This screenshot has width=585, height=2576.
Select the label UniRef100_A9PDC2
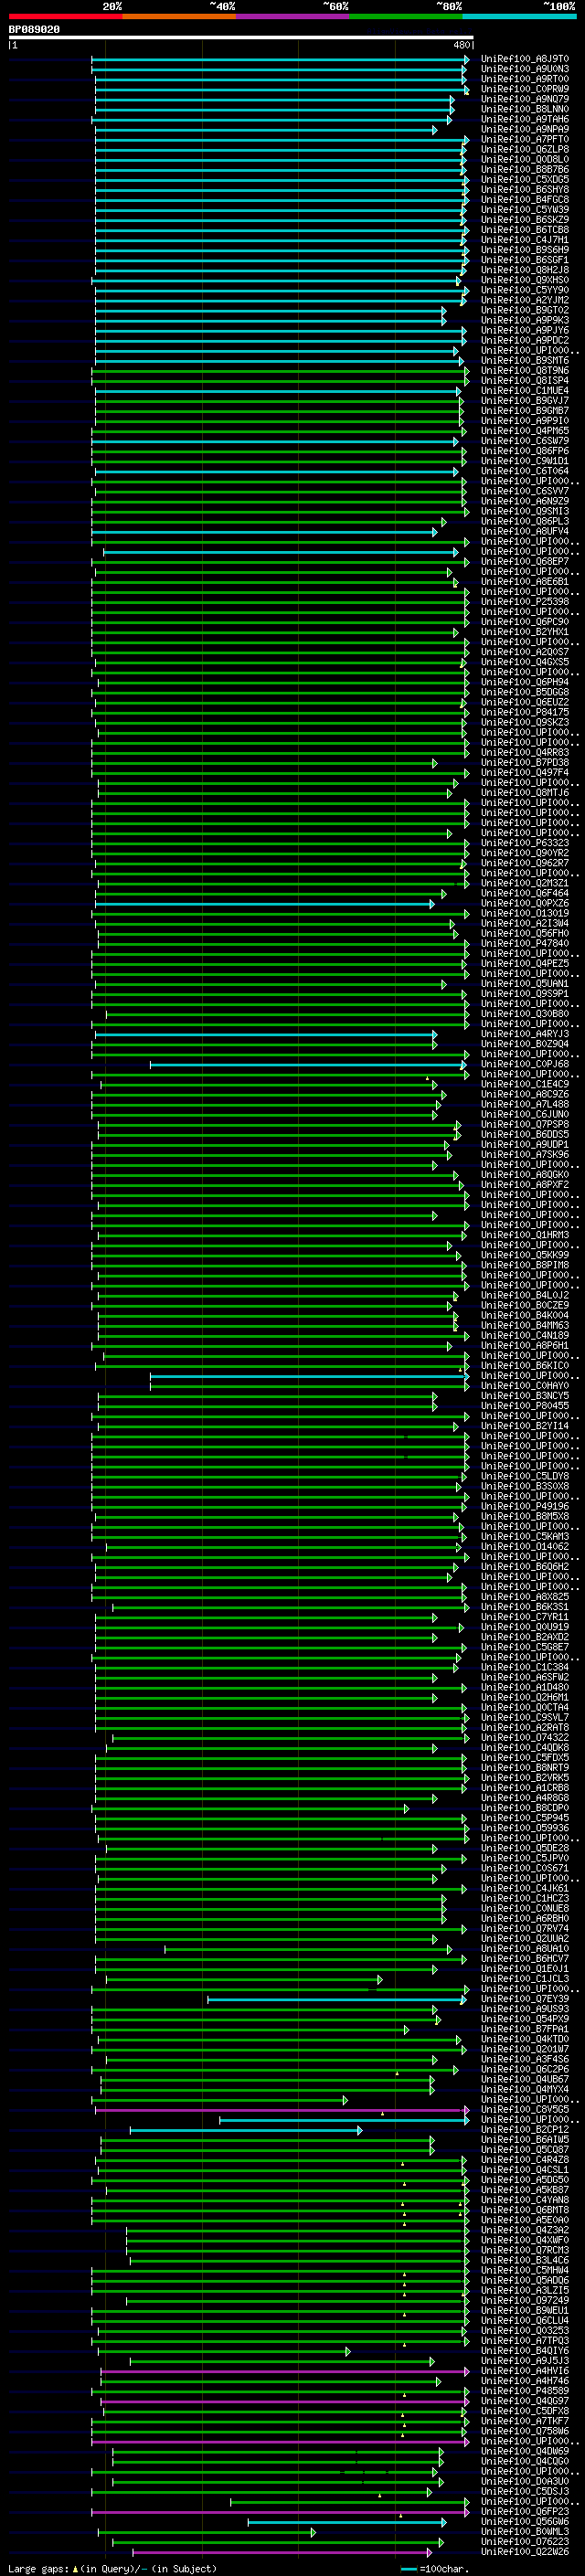(525, 340)
